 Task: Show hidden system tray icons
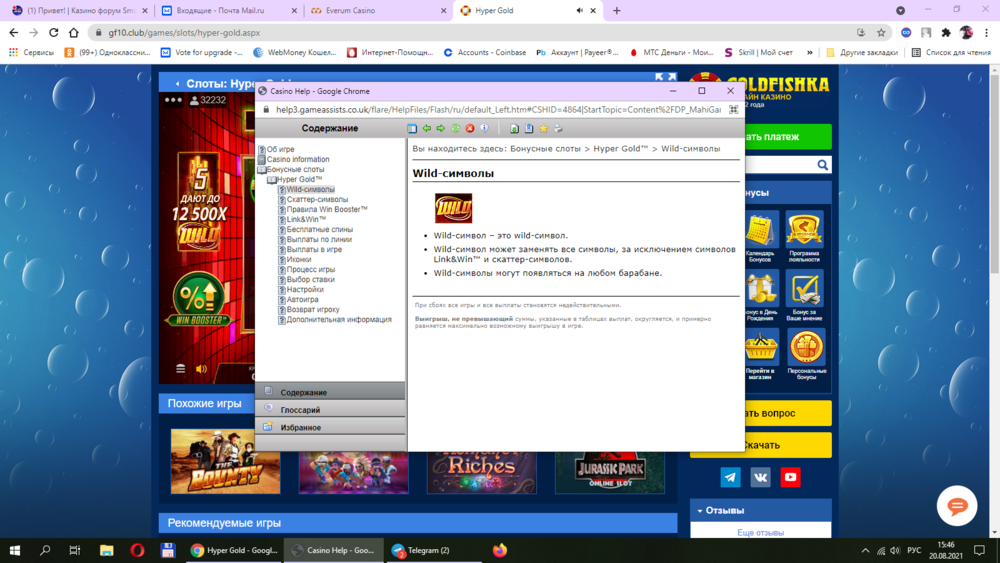point(865,550)
